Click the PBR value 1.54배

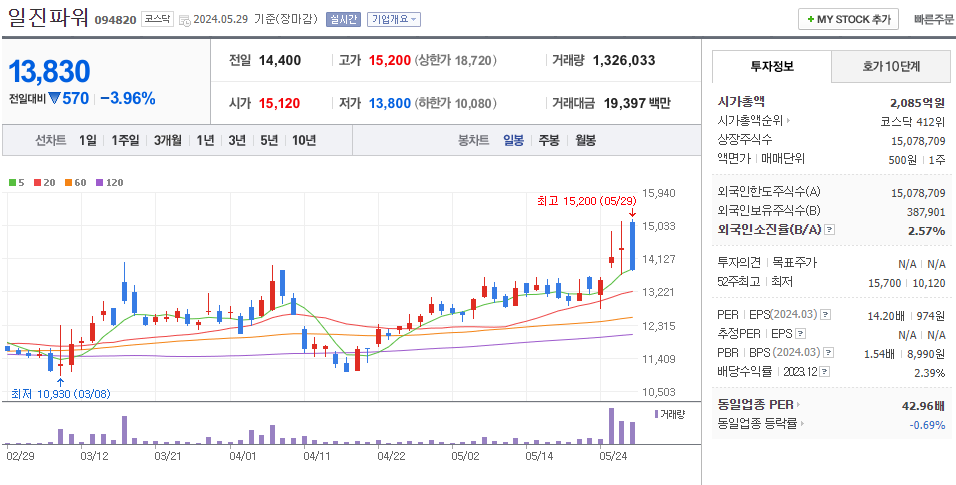(x=879, y=353)
